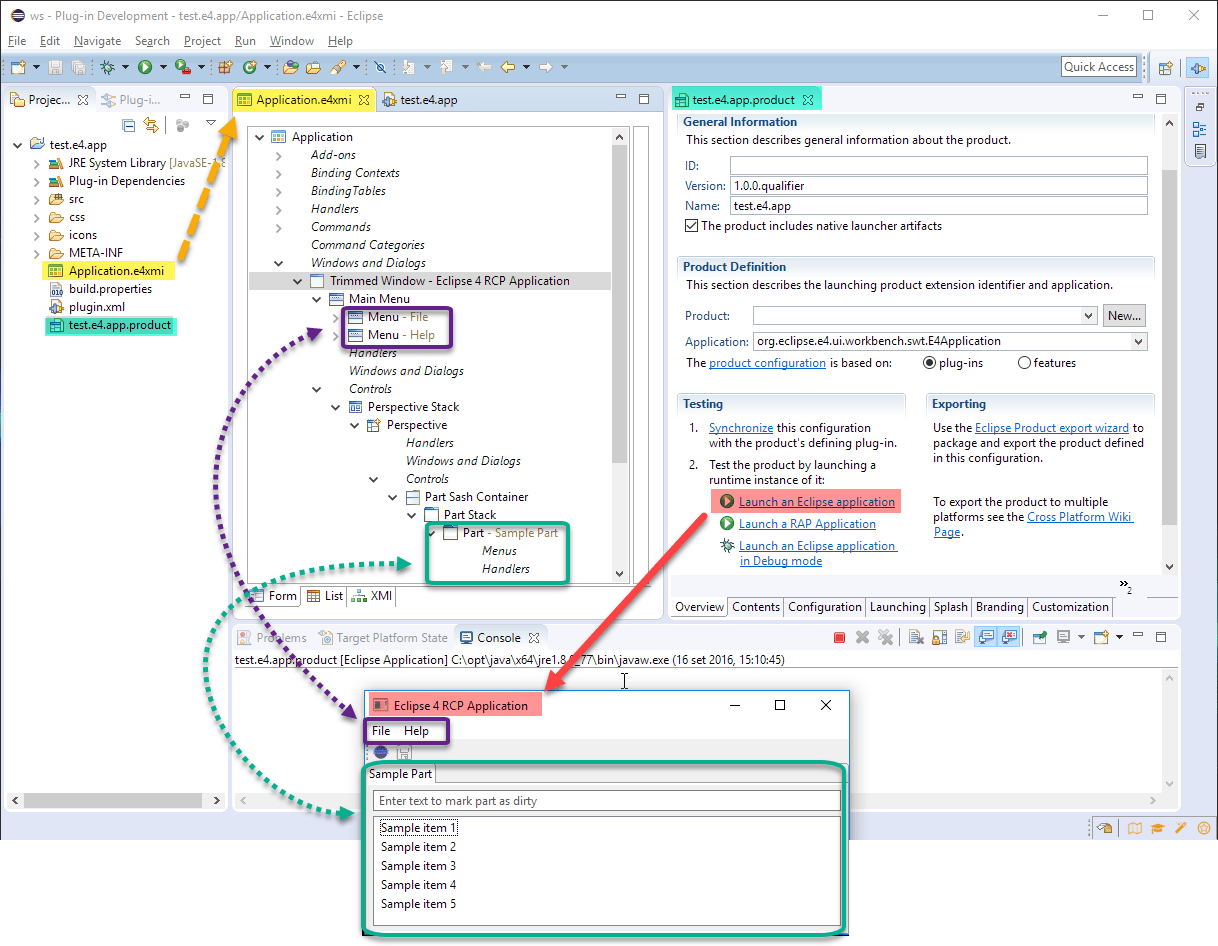This screenshot has width=1218, height=946.
Task: Toggle show console on standard out change
Action: (985, 637)
